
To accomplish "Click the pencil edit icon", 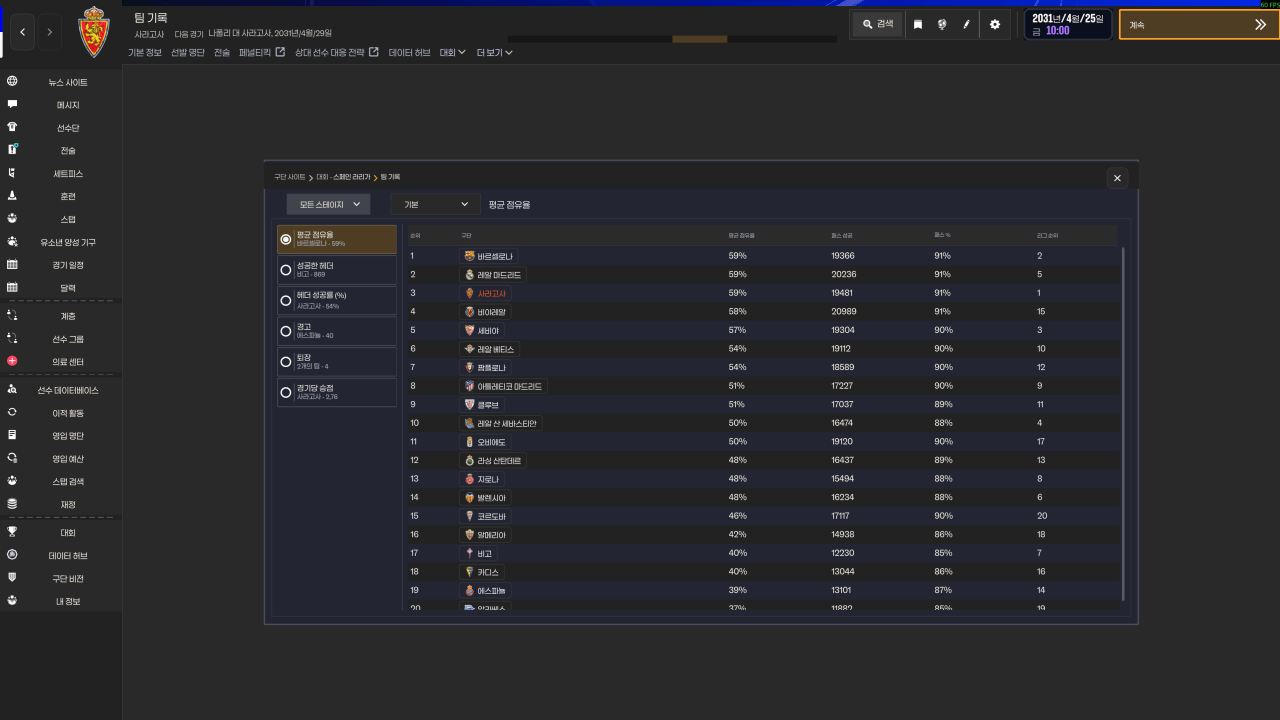I will point(967,24).
